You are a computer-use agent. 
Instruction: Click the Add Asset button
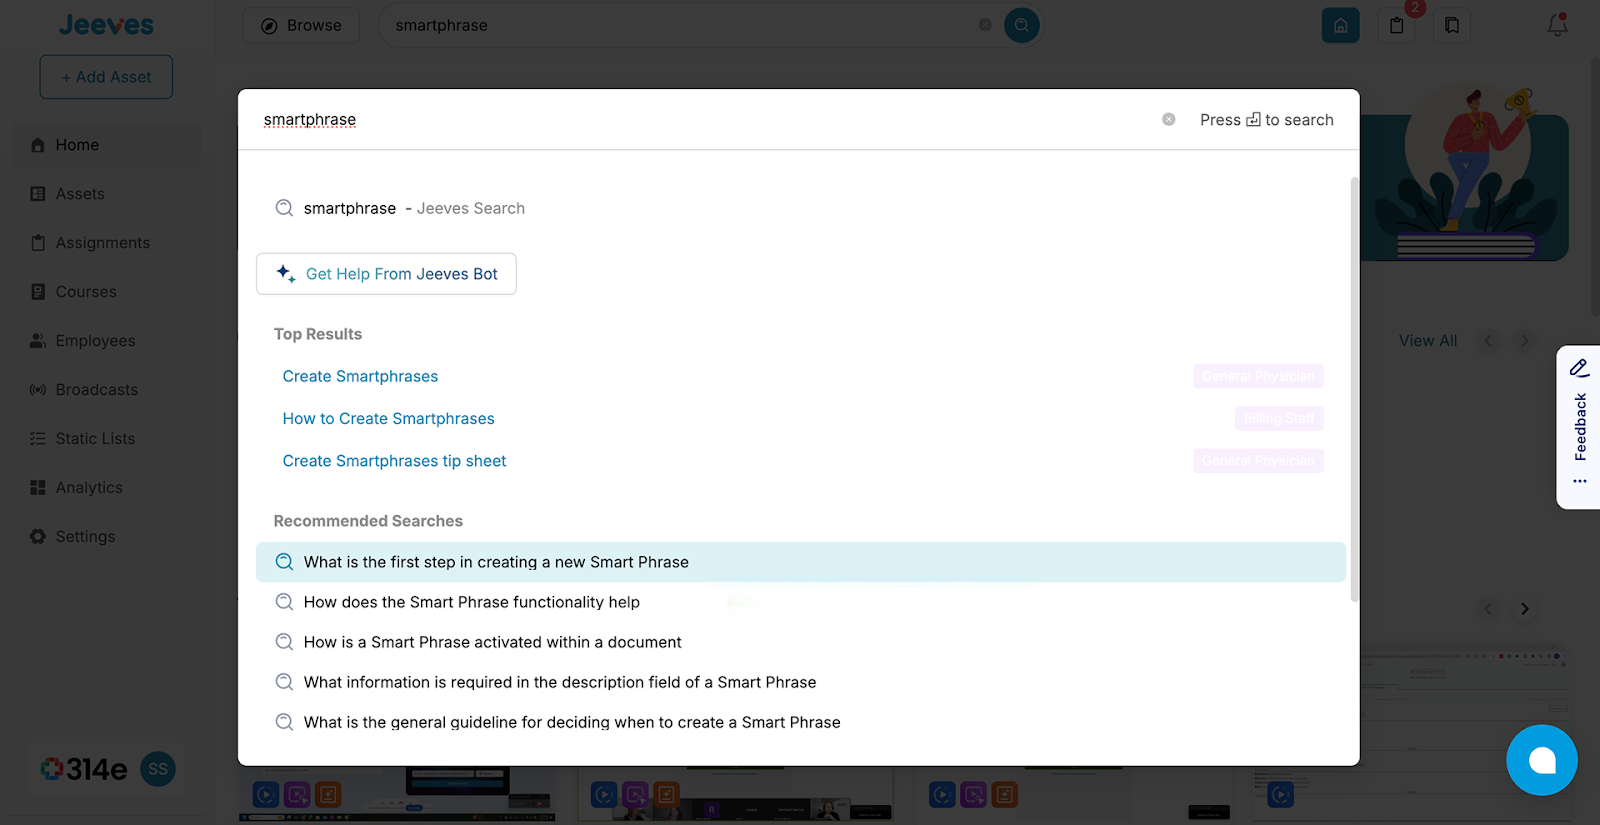coord(106,77)
